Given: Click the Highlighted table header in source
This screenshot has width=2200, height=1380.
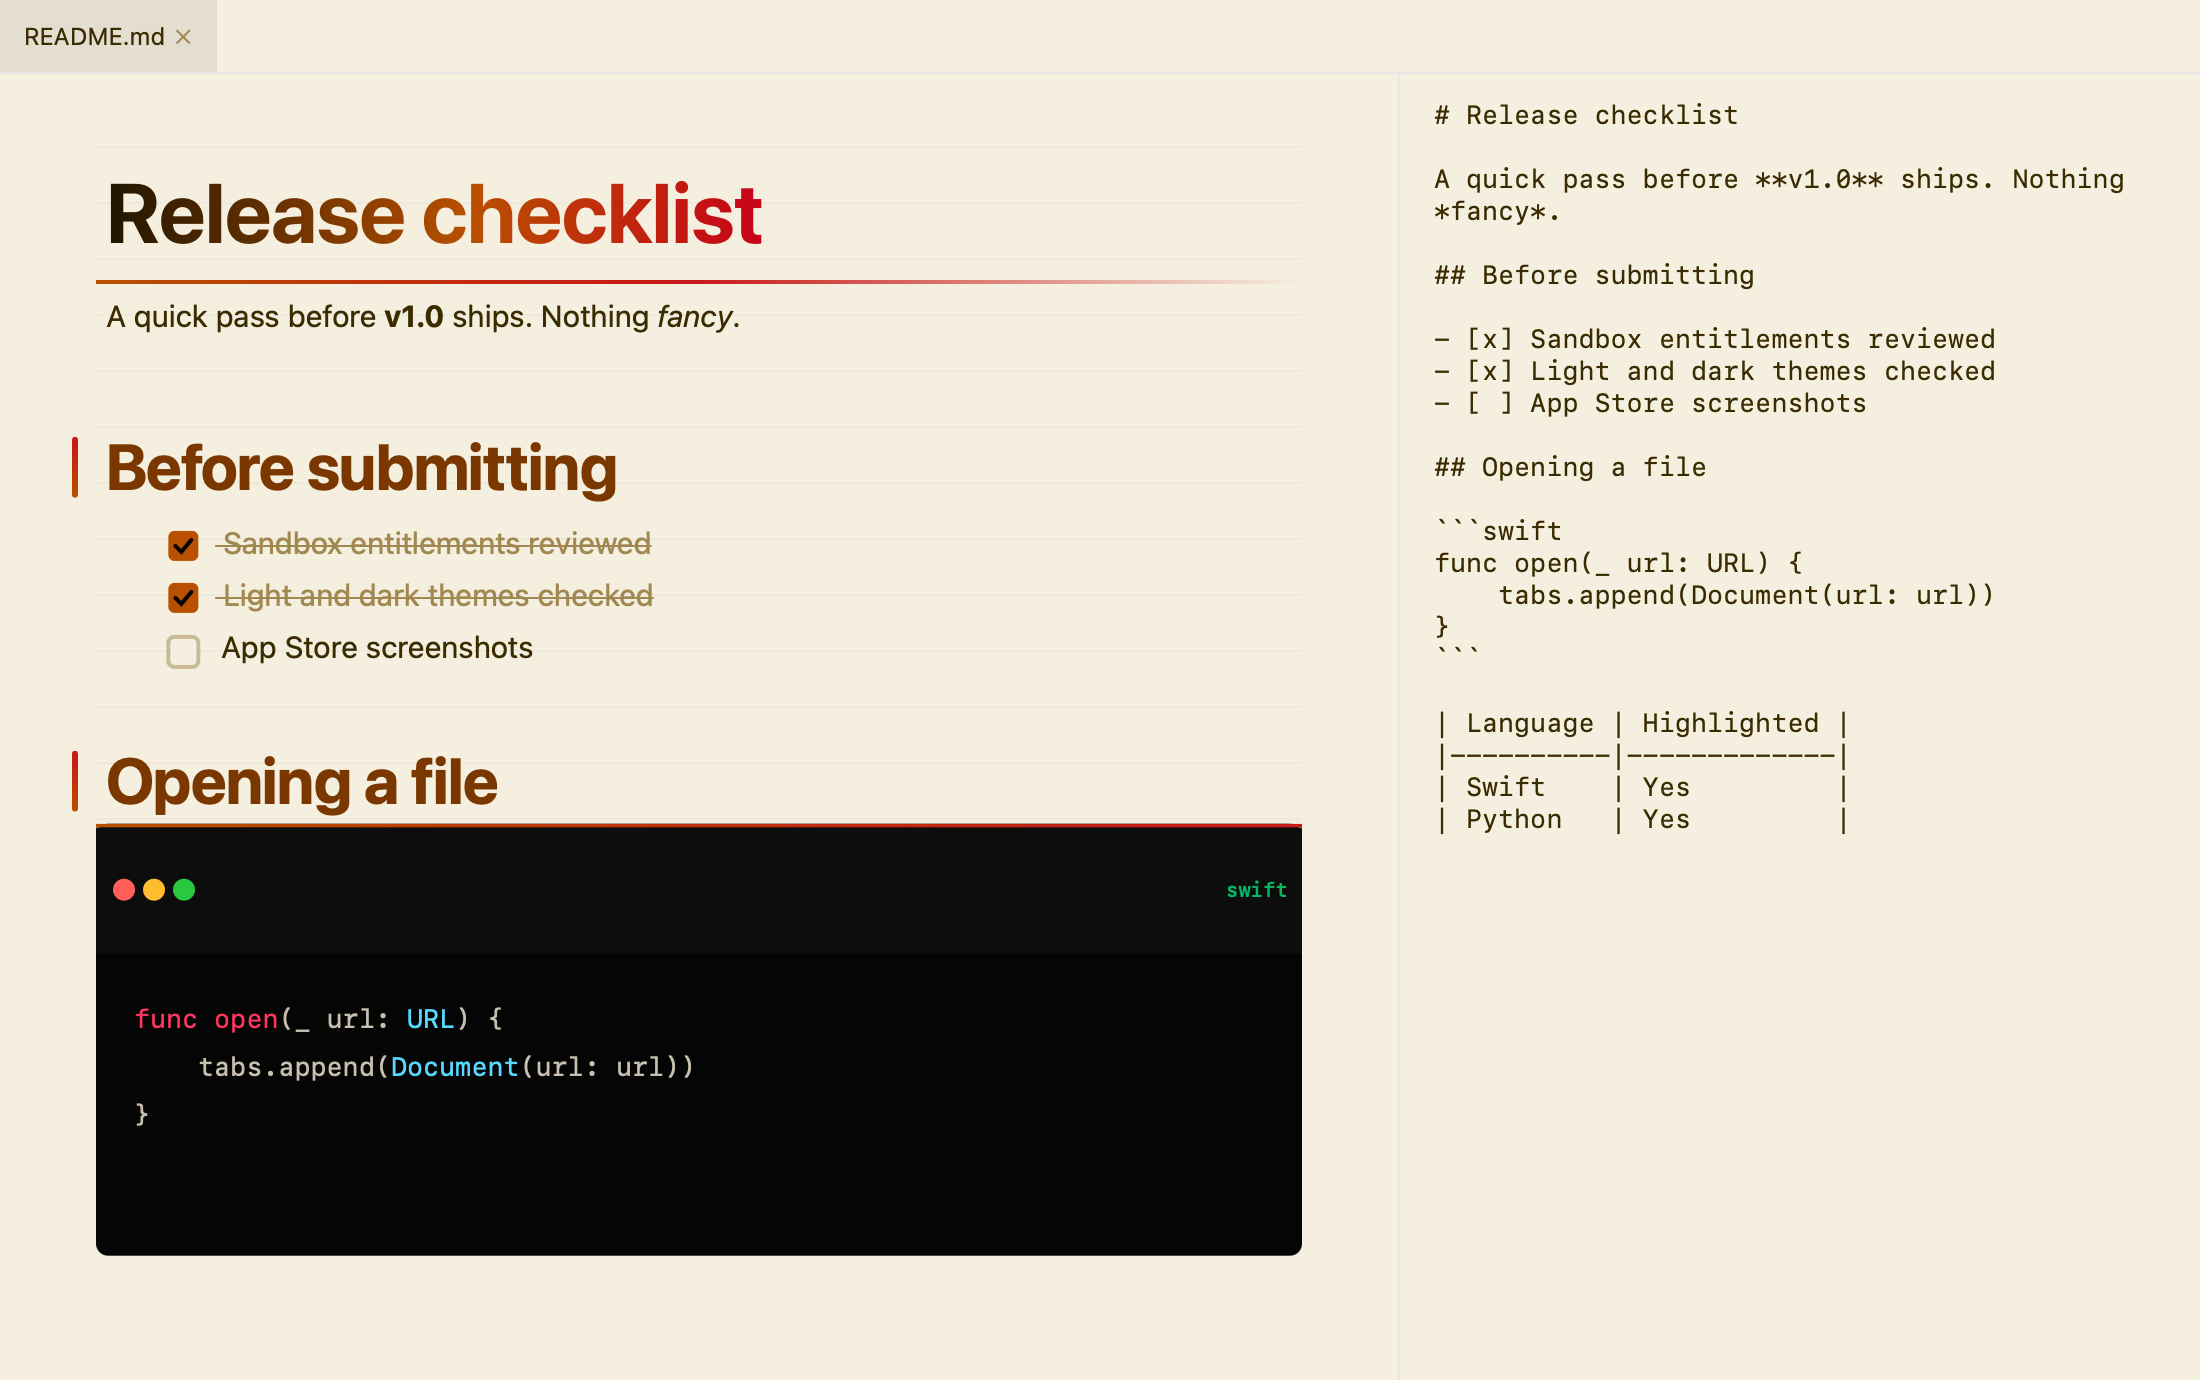Looking at the screenshot, I should point(1730,723).
